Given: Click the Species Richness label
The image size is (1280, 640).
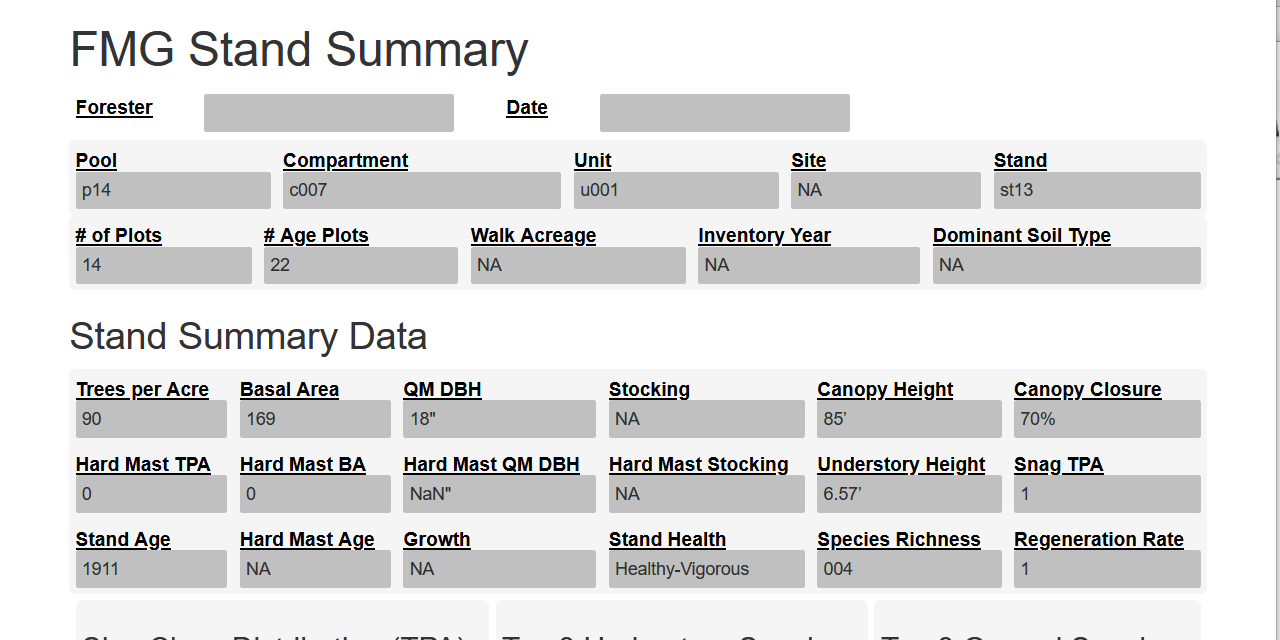Looking at the screenshot, I should [899, 540].
